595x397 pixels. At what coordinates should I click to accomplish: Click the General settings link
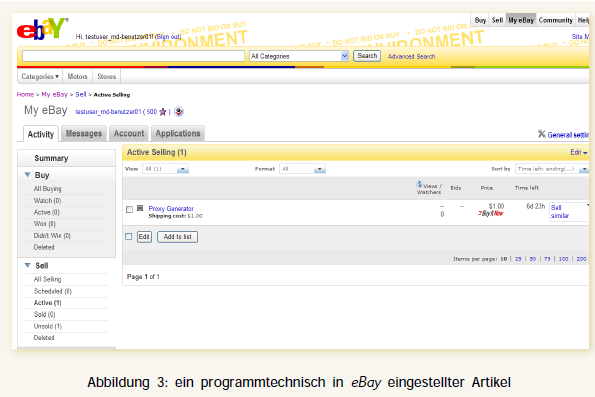[568, 135]
